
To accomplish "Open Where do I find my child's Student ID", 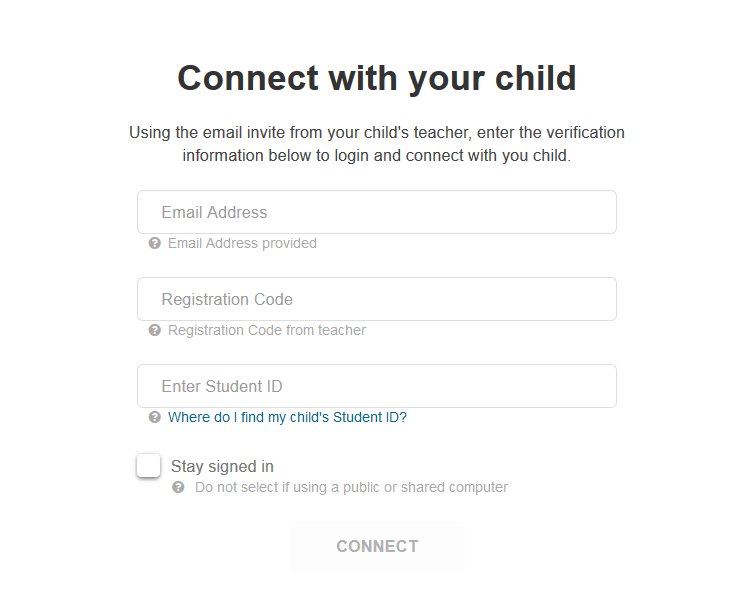I will tap(287, 417).
